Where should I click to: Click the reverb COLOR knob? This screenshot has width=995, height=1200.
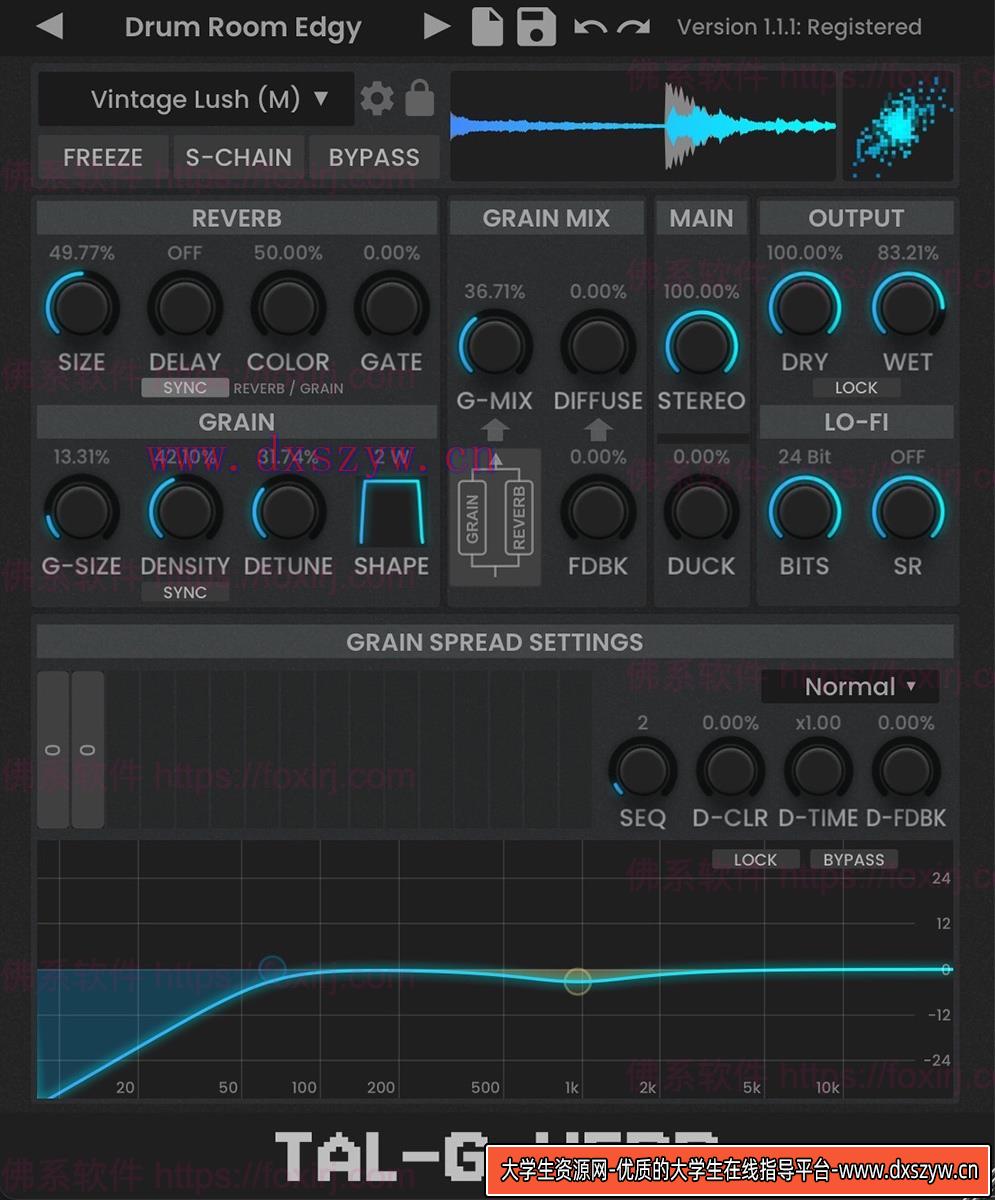tap(288, 307)
